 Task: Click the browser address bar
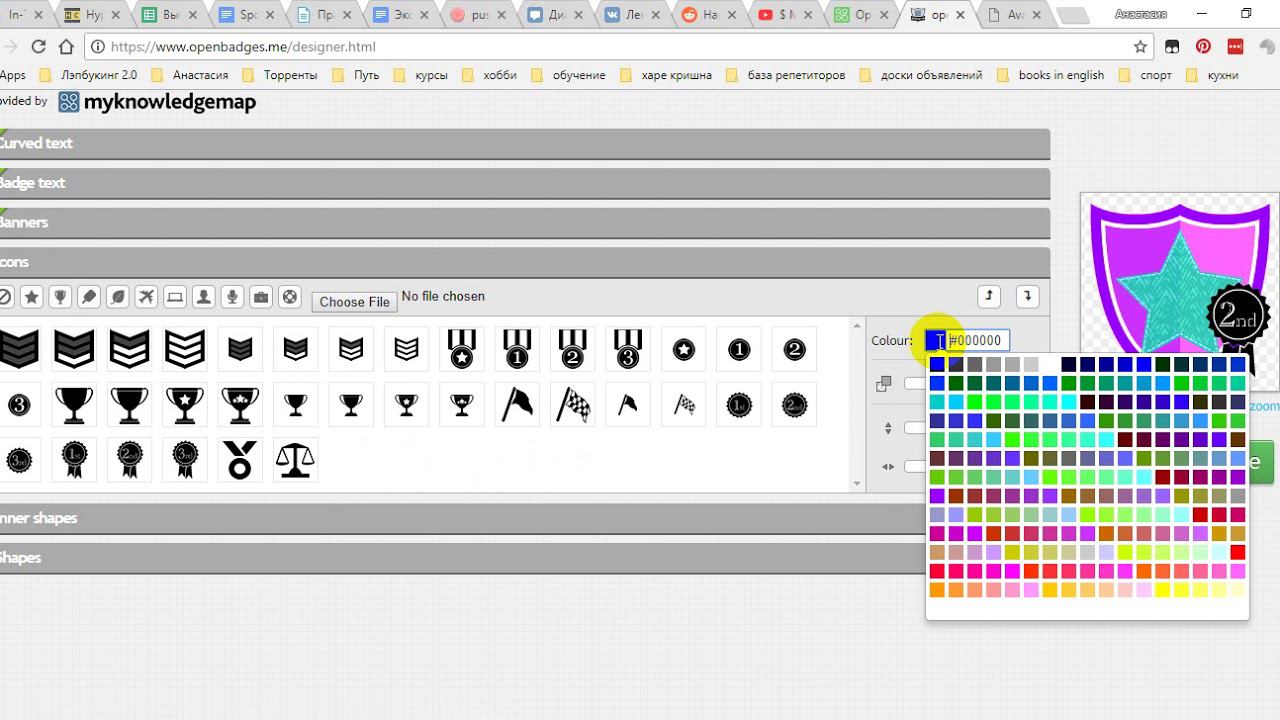click(620, 47)
